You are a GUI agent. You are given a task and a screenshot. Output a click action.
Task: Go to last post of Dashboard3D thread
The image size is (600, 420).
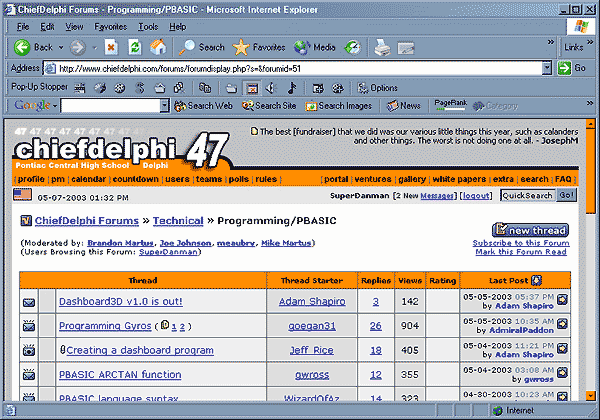click(562, 300)
